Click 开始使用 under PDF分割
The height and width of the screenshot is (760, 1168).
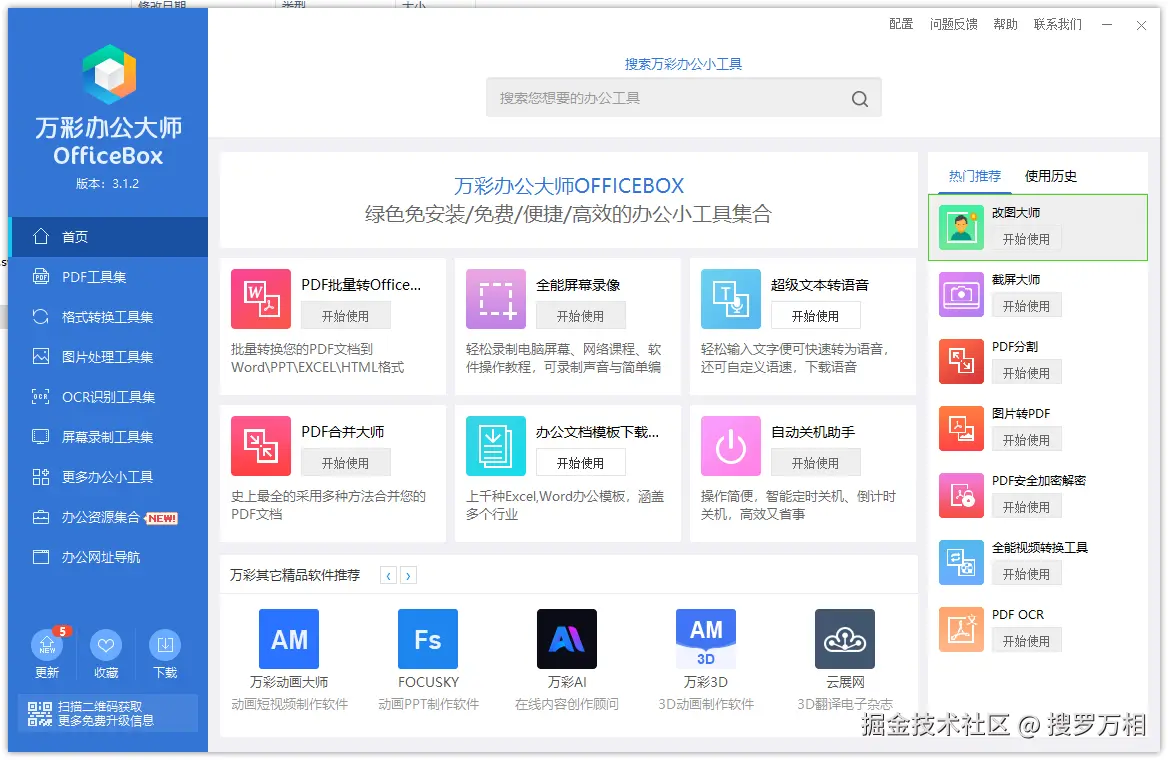1026,373
